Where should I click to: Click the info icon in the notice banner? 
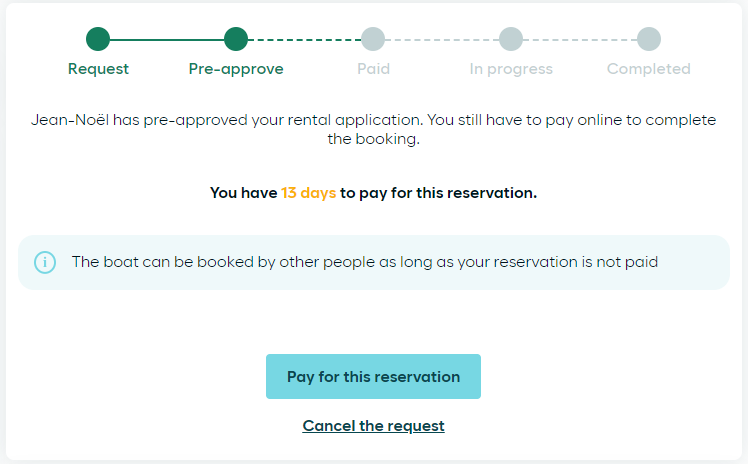point(45,262)
